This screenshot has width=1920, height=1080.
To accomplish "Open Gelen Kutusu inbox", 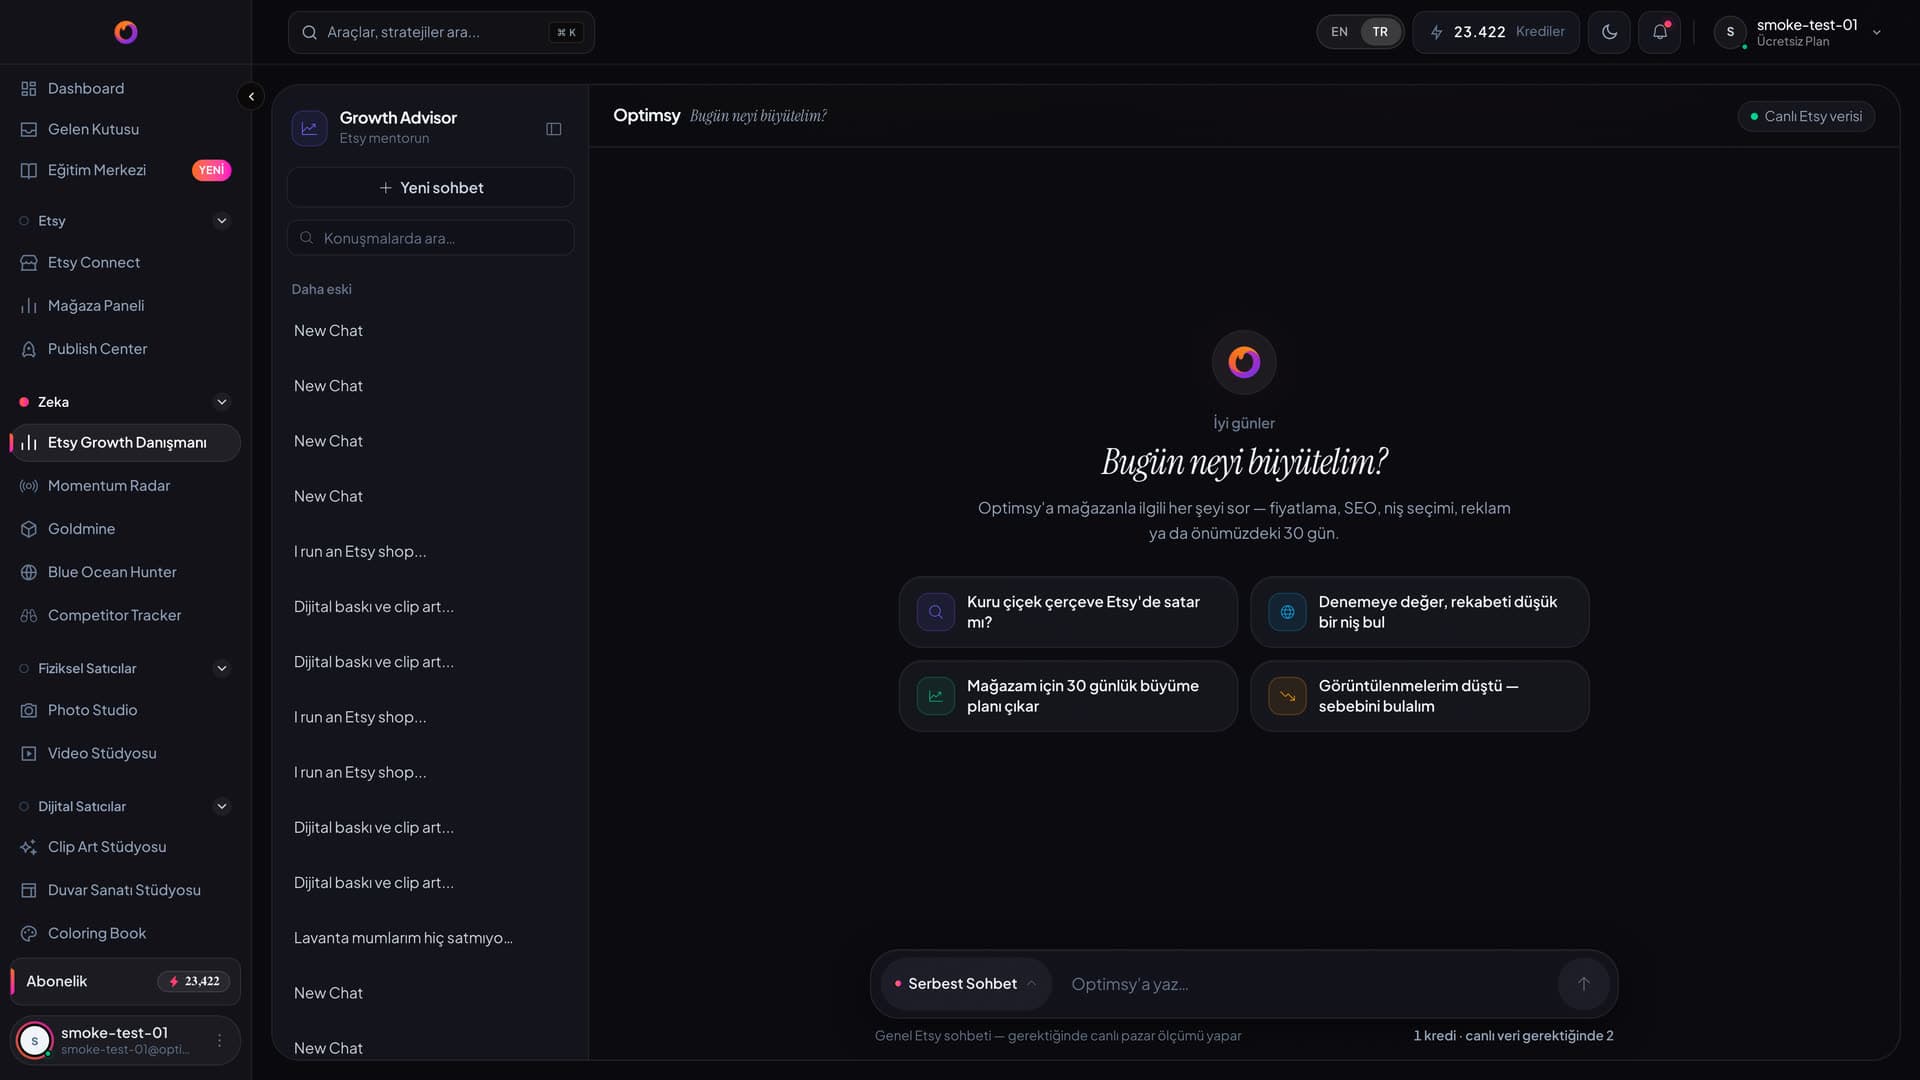I will (x=93, y=129).
